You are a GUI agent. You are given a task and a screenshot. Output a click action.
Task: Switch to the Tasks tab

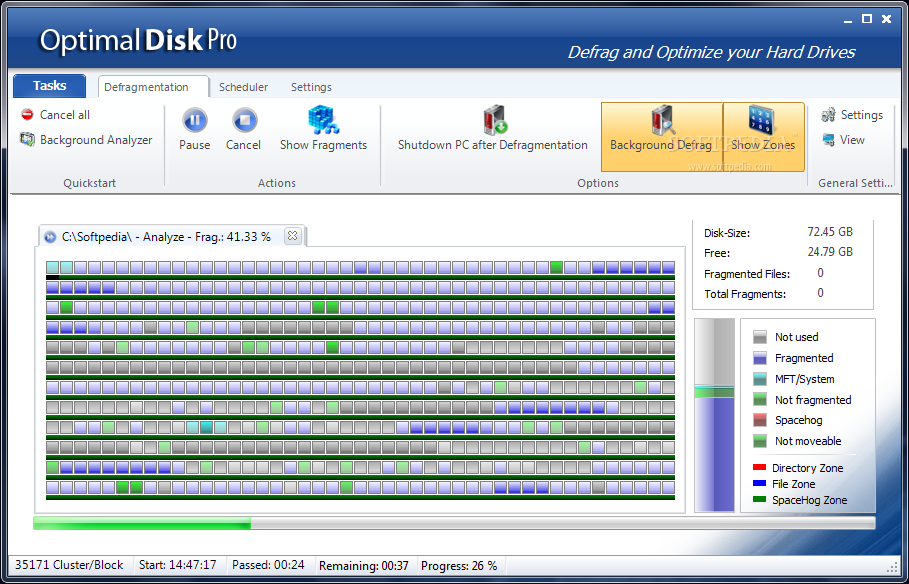coord(49,85)
